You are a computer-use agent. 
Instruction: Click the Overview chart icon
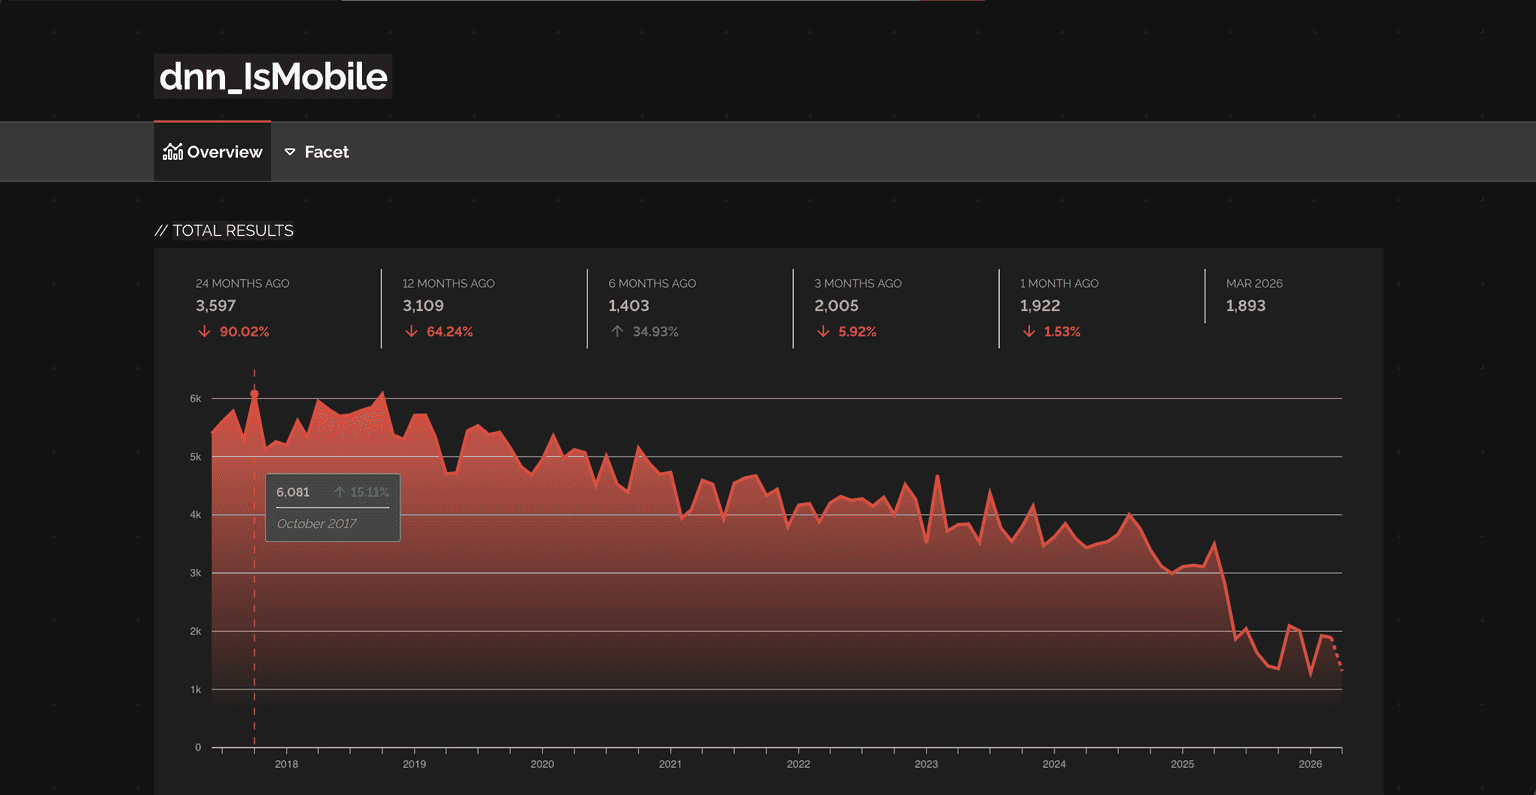(x=173, y=152)
